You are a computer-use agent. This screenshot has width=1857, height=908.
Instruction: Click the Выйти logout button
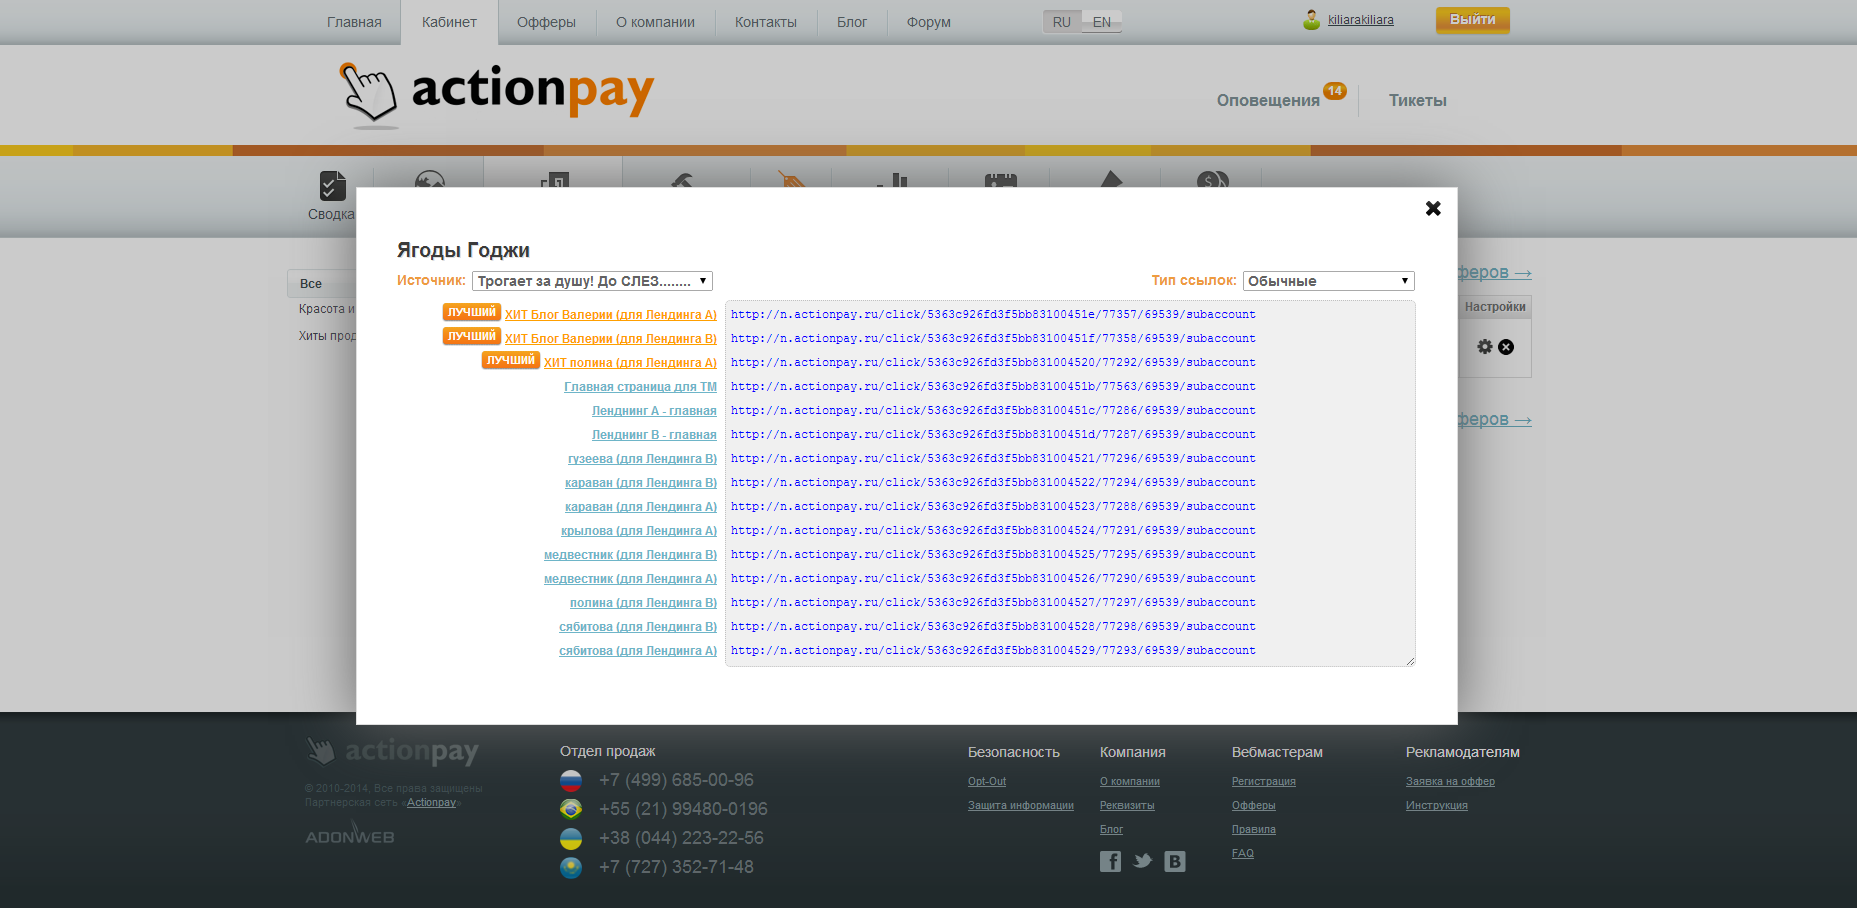[1473, 20]
